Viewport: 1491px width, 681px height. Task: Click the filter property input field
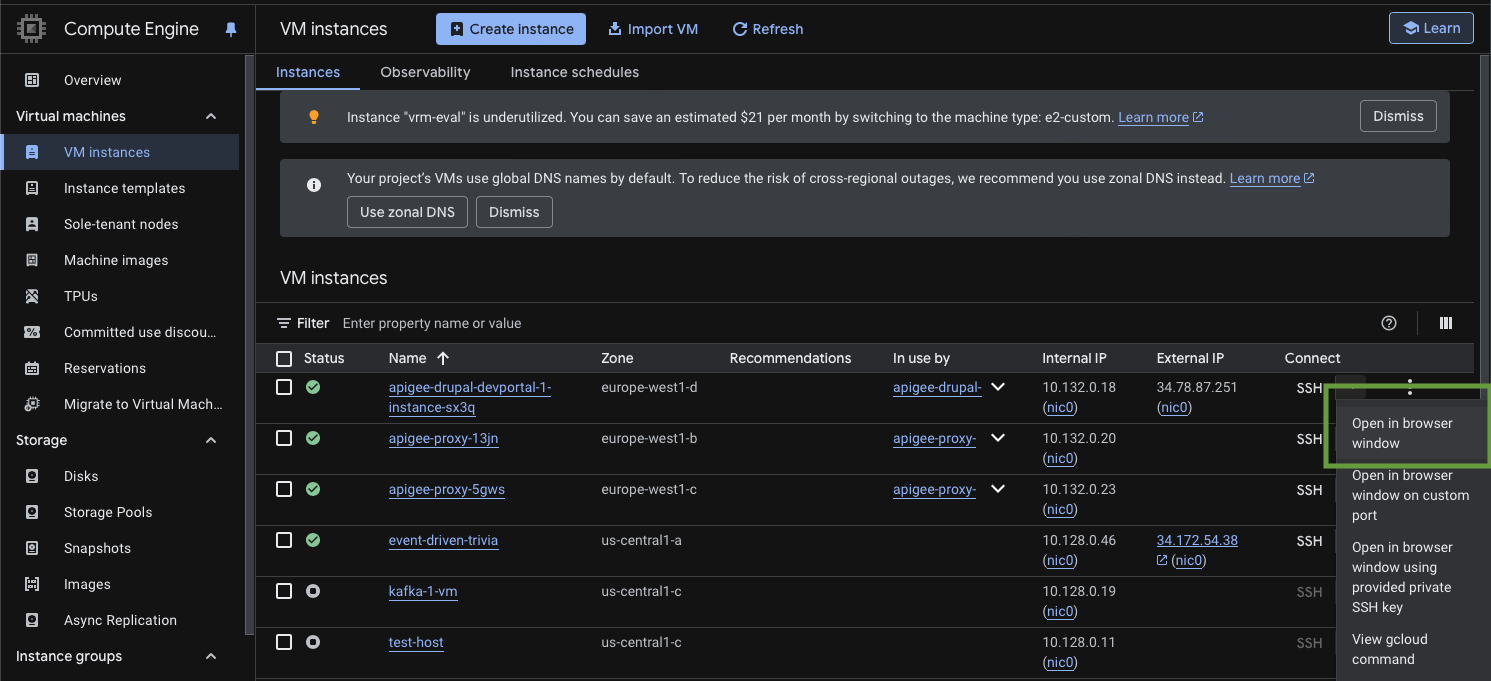pyautogui.click(x=500, y=322)
